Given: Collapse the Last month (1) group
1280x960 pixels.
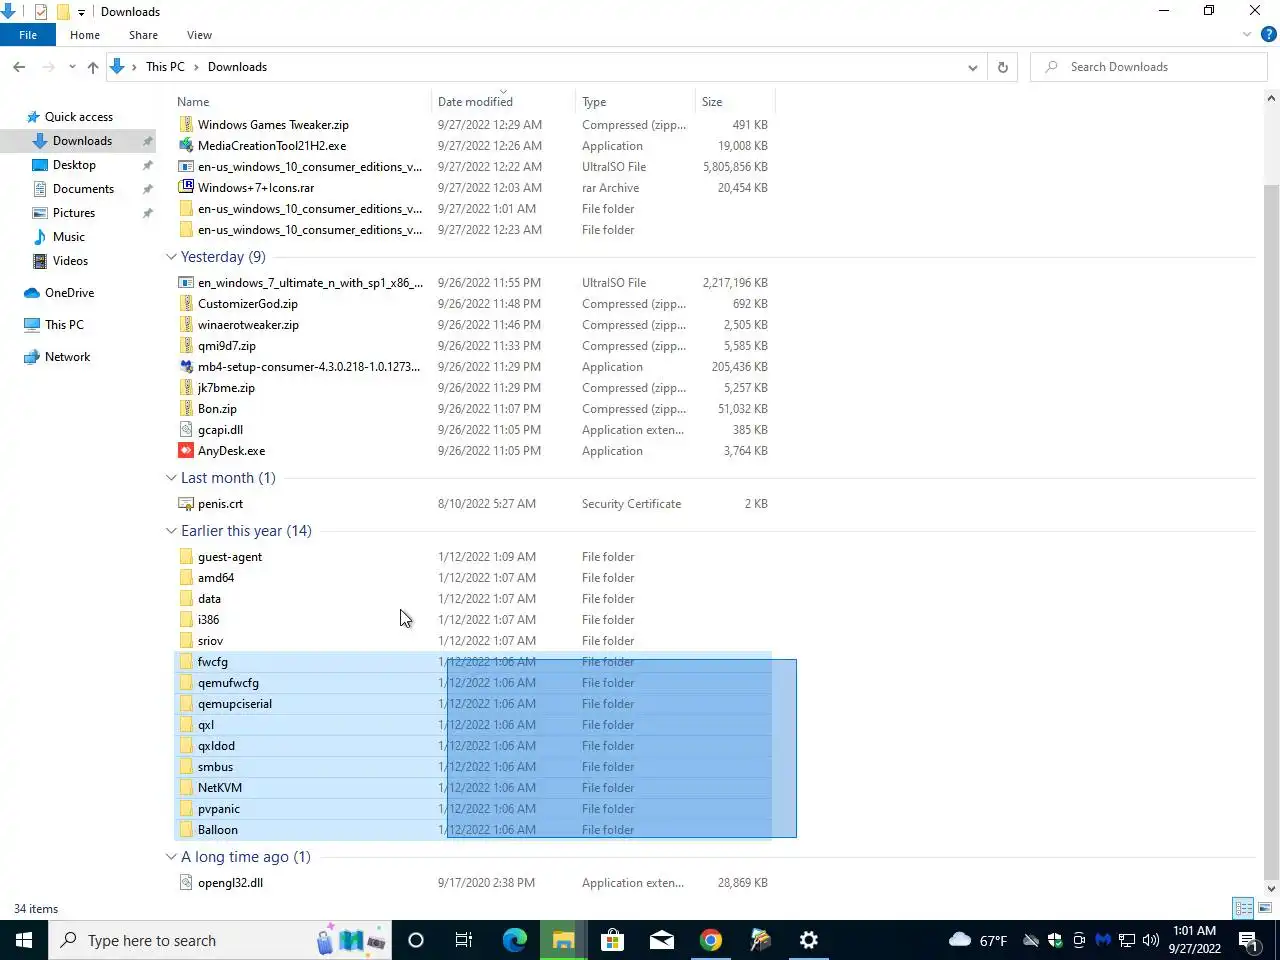Looking at the screenshot, I should (x=171, y=478).
